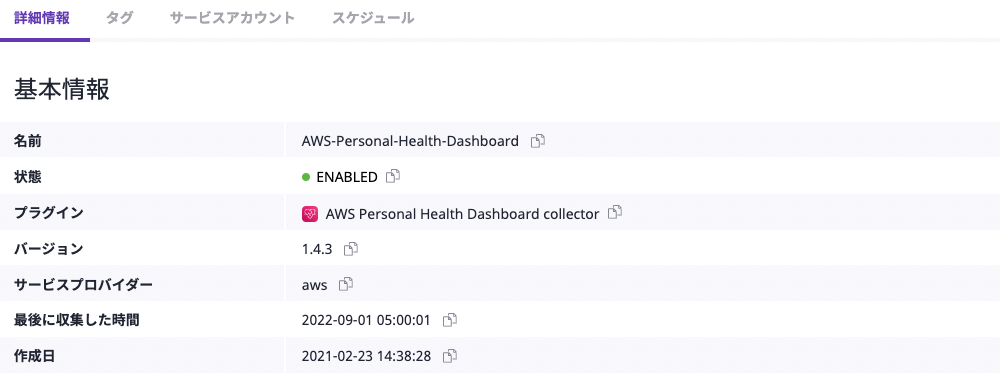
Task: Click the AWS-Personal-Health-Dashboard name text
Action: (410, 141)
